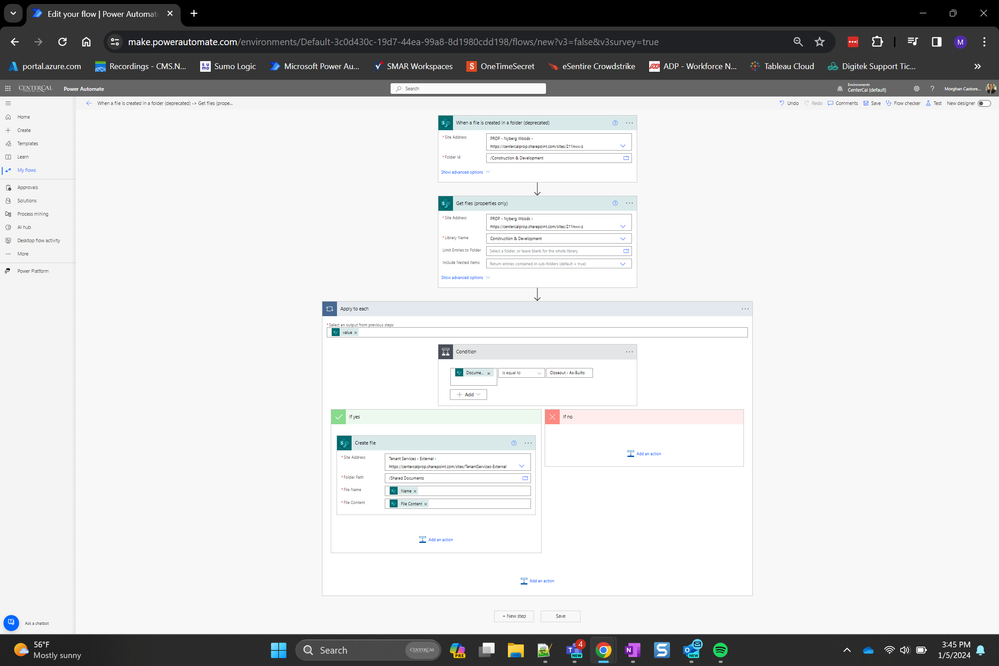The height and width of the screenshot is (666, 999).
Task: Show advanced options on trigger card
Action: tap(466, 172)
